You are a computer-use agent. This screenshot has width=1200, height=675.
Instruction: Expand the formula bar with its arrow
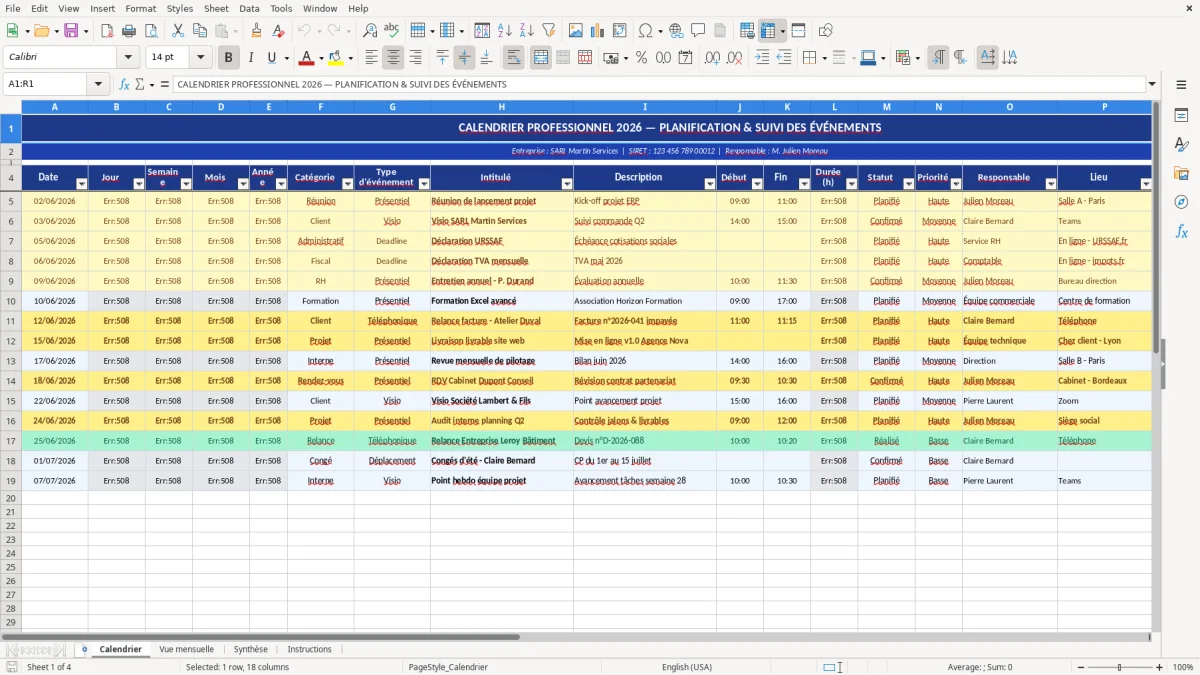[1152, 84]
